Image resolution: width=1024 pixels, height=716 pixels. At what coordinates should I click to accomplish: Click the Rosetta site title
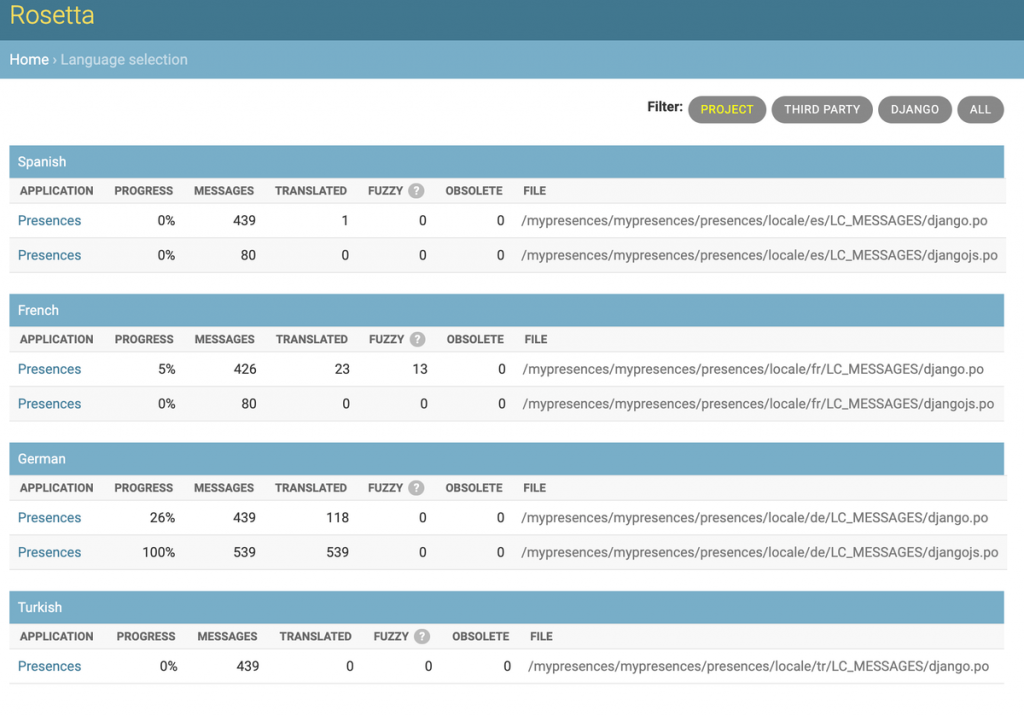click(x=52, y=14)
